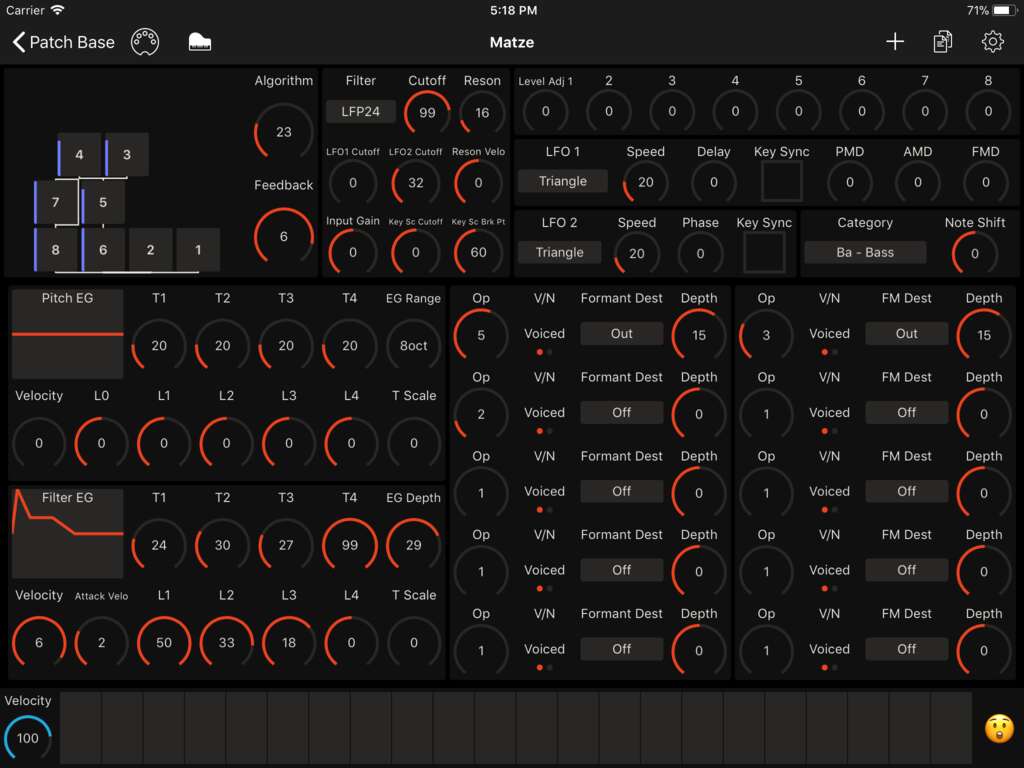The width and height of the screenshot is (1024, 768).
Task: Select the Level Adj 1 knob
Action: click(x=545, y=111)
